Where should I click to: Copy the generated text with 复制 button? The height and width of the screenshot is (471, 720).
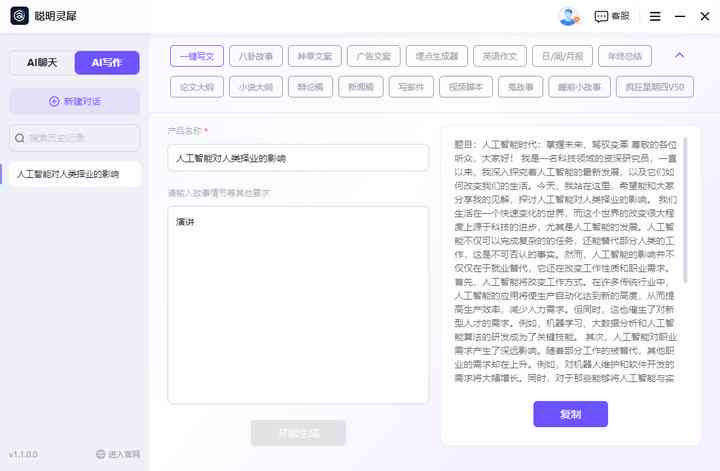570,414
